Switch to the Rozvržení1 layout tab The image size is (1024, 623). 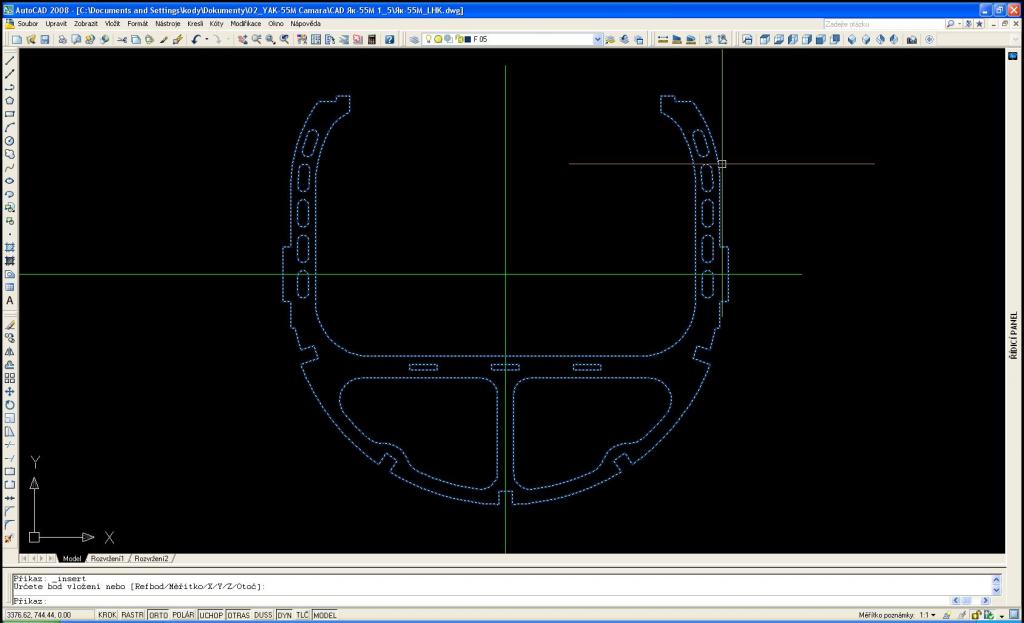coord(108,558)
